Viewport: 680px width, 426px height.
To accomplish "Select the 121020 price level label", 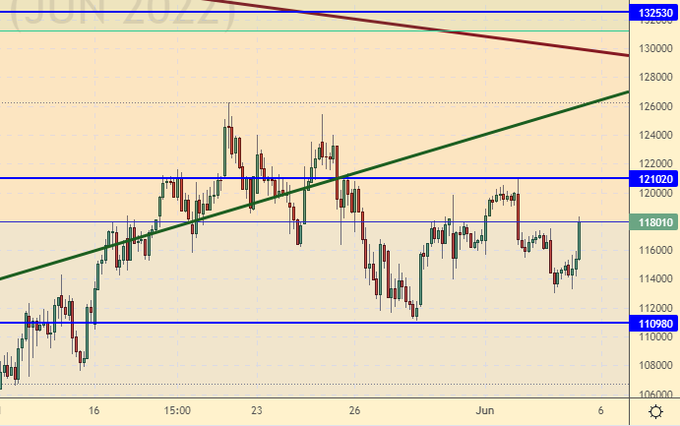I will (x=654, y=178).
